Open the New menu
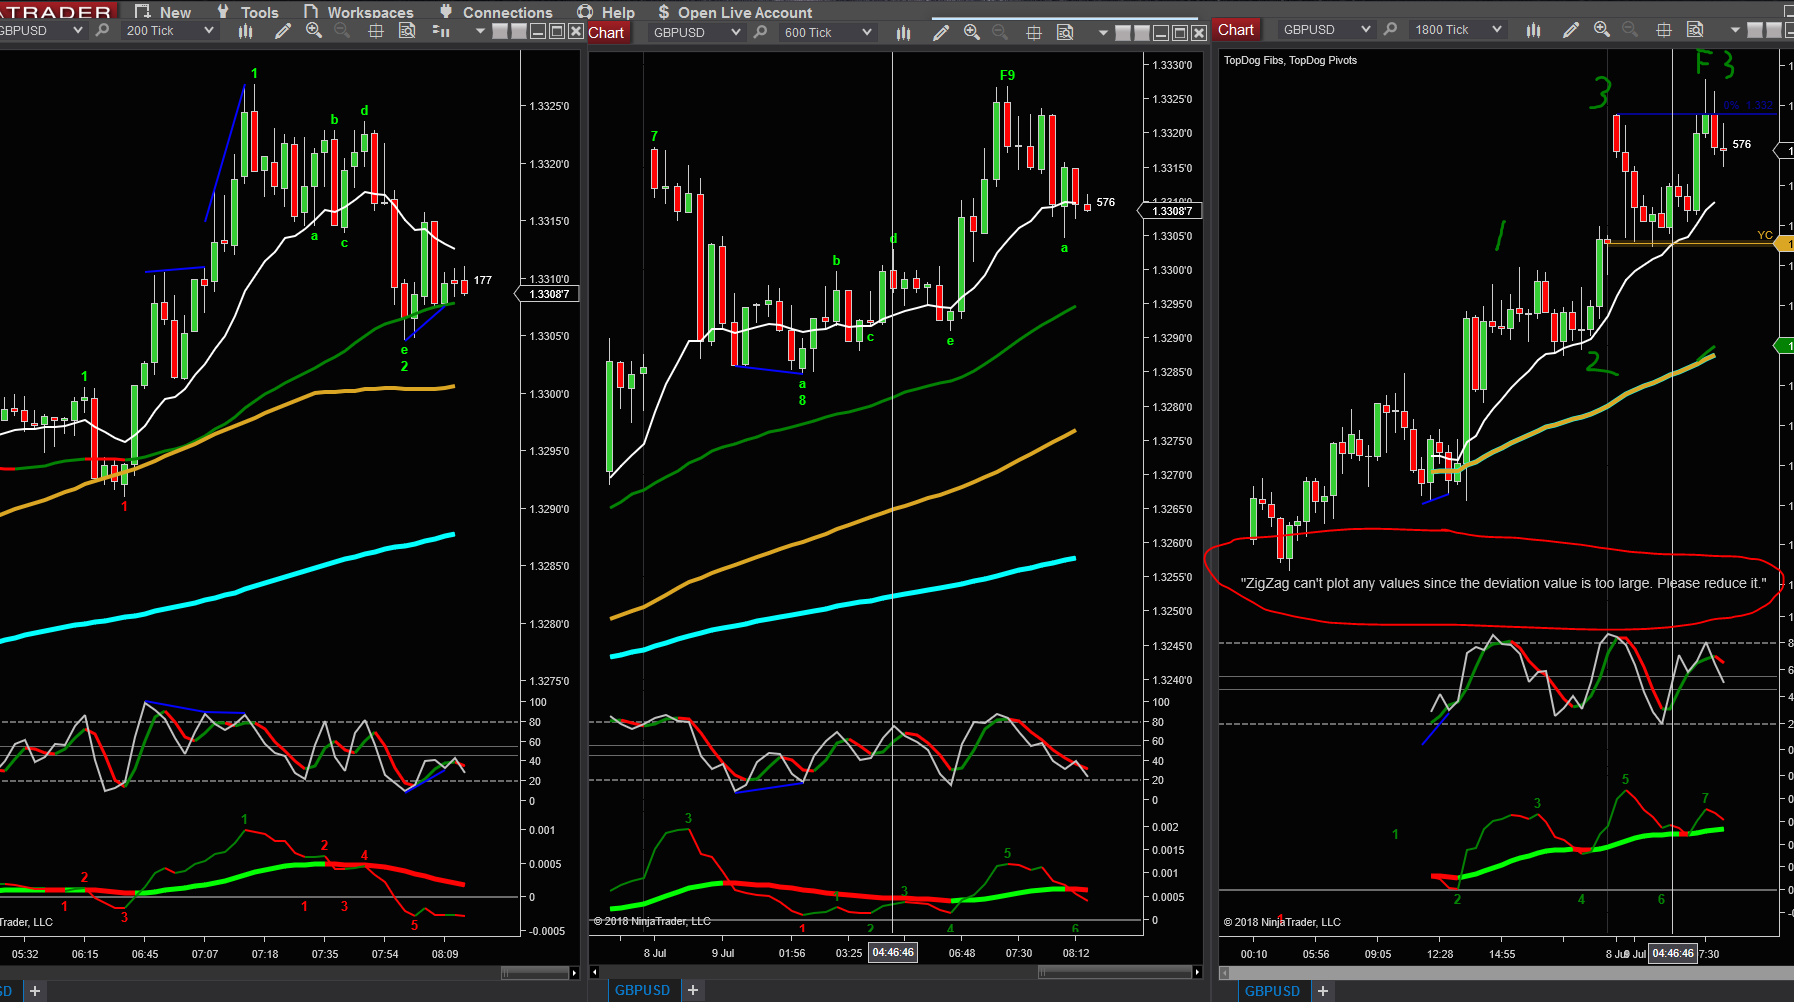 [164, 12]
